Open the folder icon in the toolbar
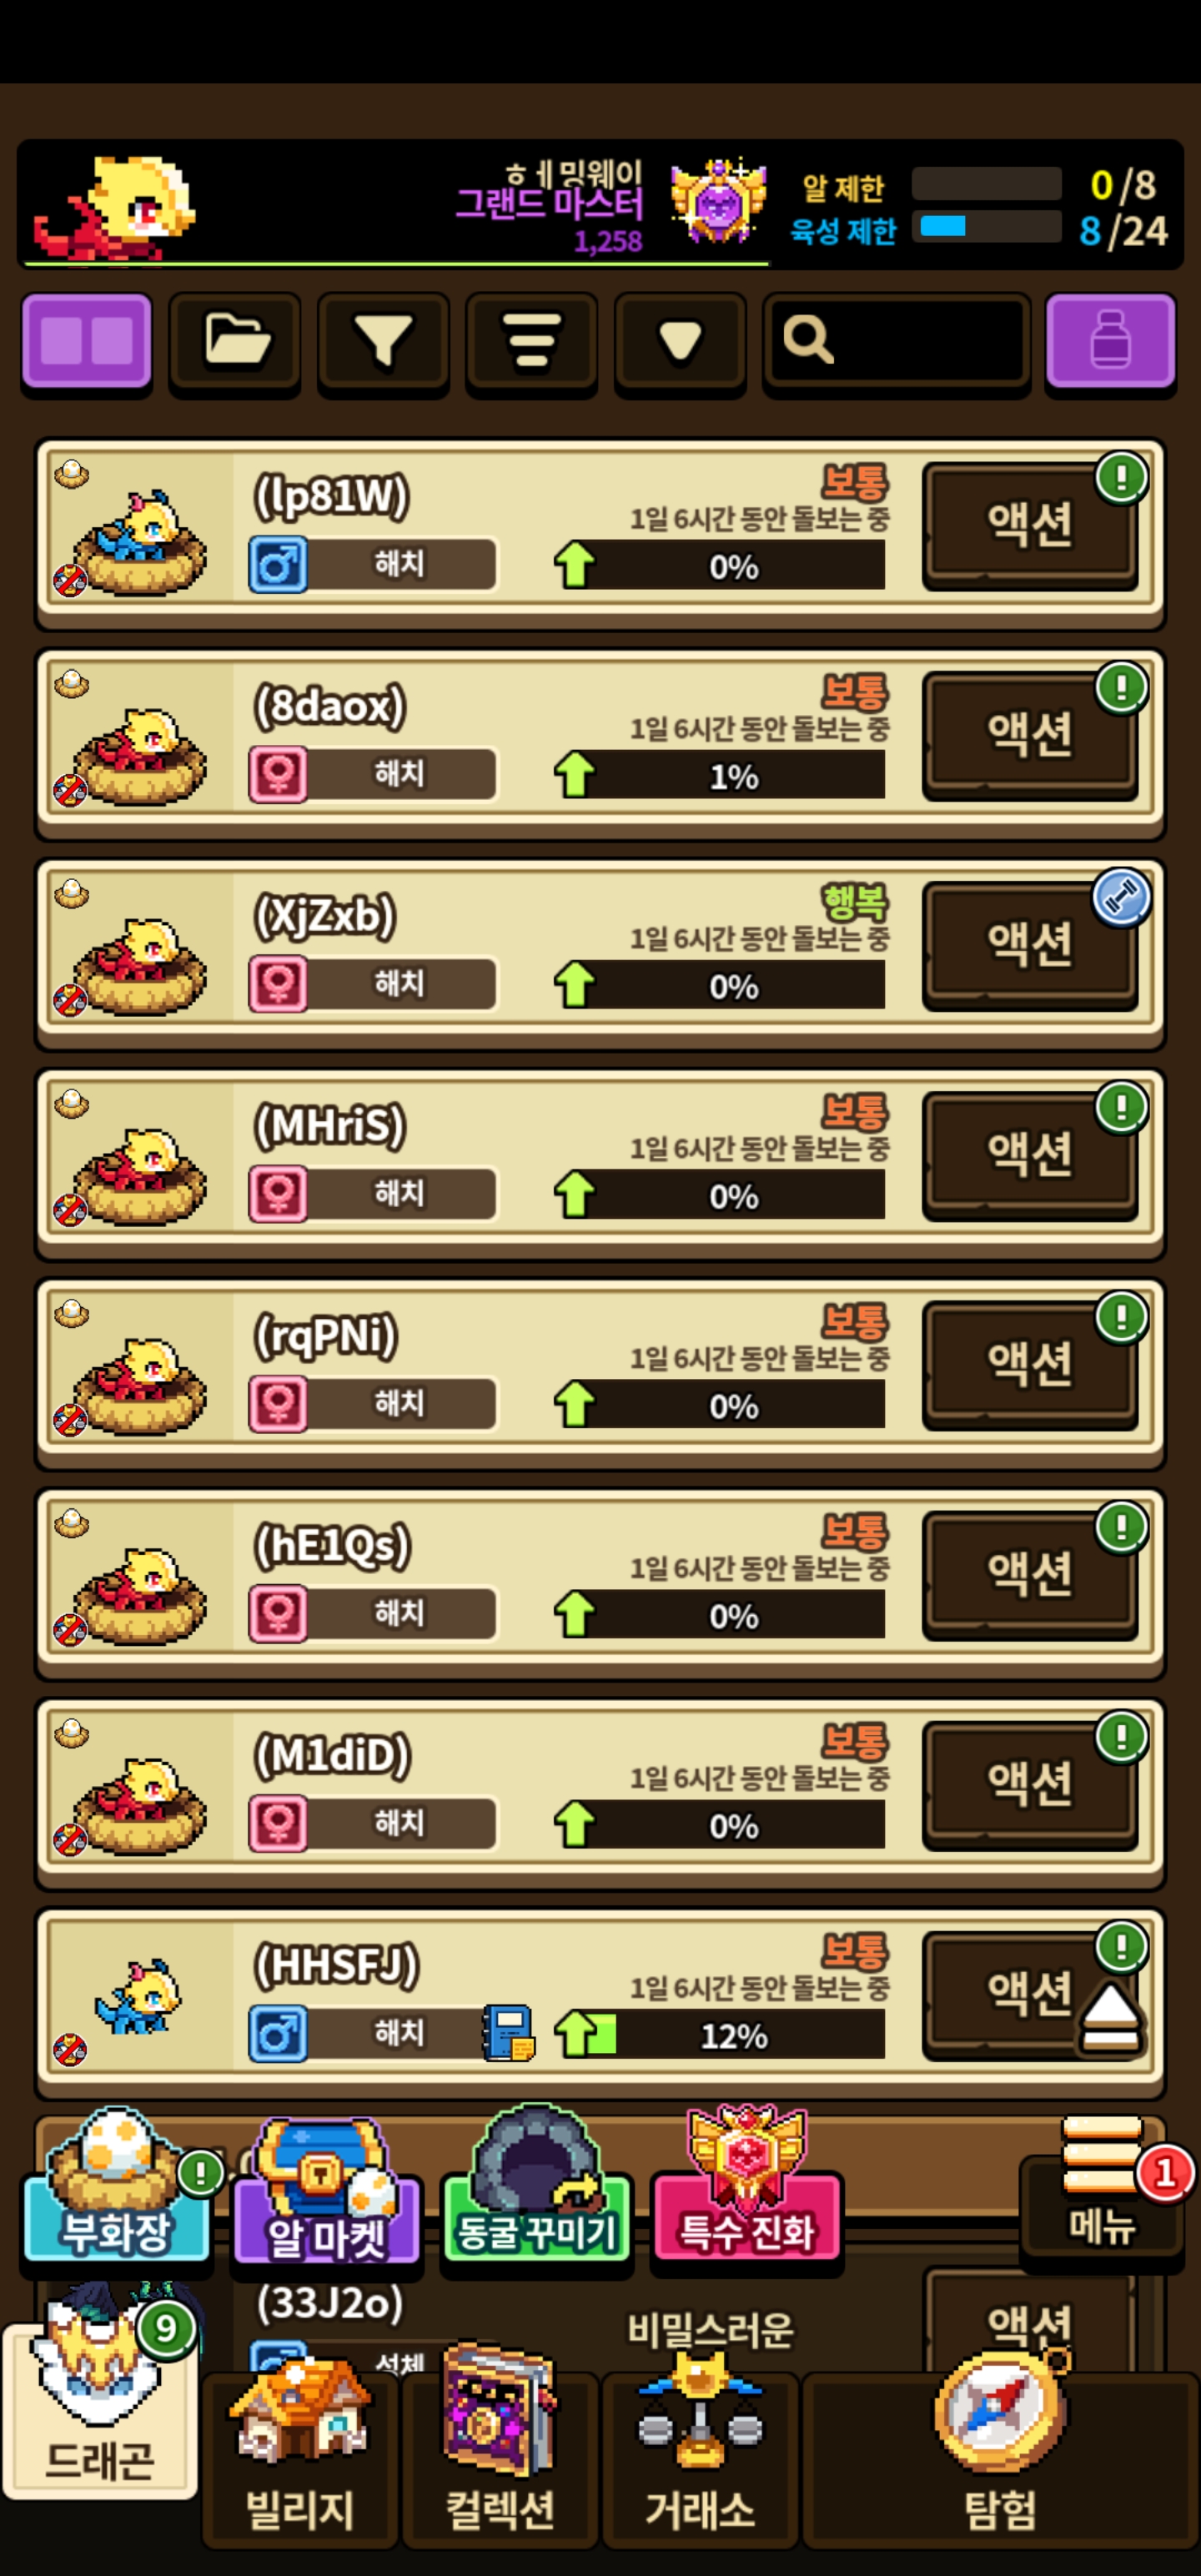 click(x=235, y=342)
